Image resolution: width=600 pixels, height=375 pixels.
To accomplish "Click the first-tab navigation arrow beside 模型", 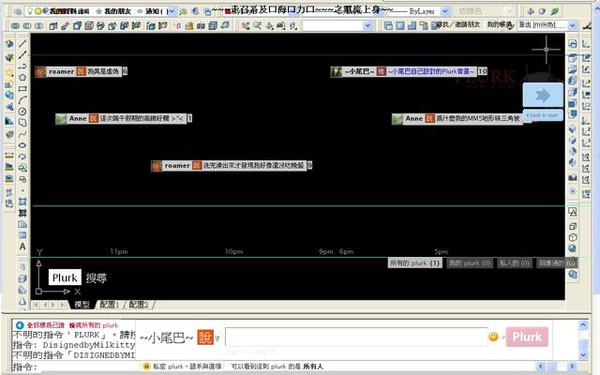I will [x=35, y=305].
